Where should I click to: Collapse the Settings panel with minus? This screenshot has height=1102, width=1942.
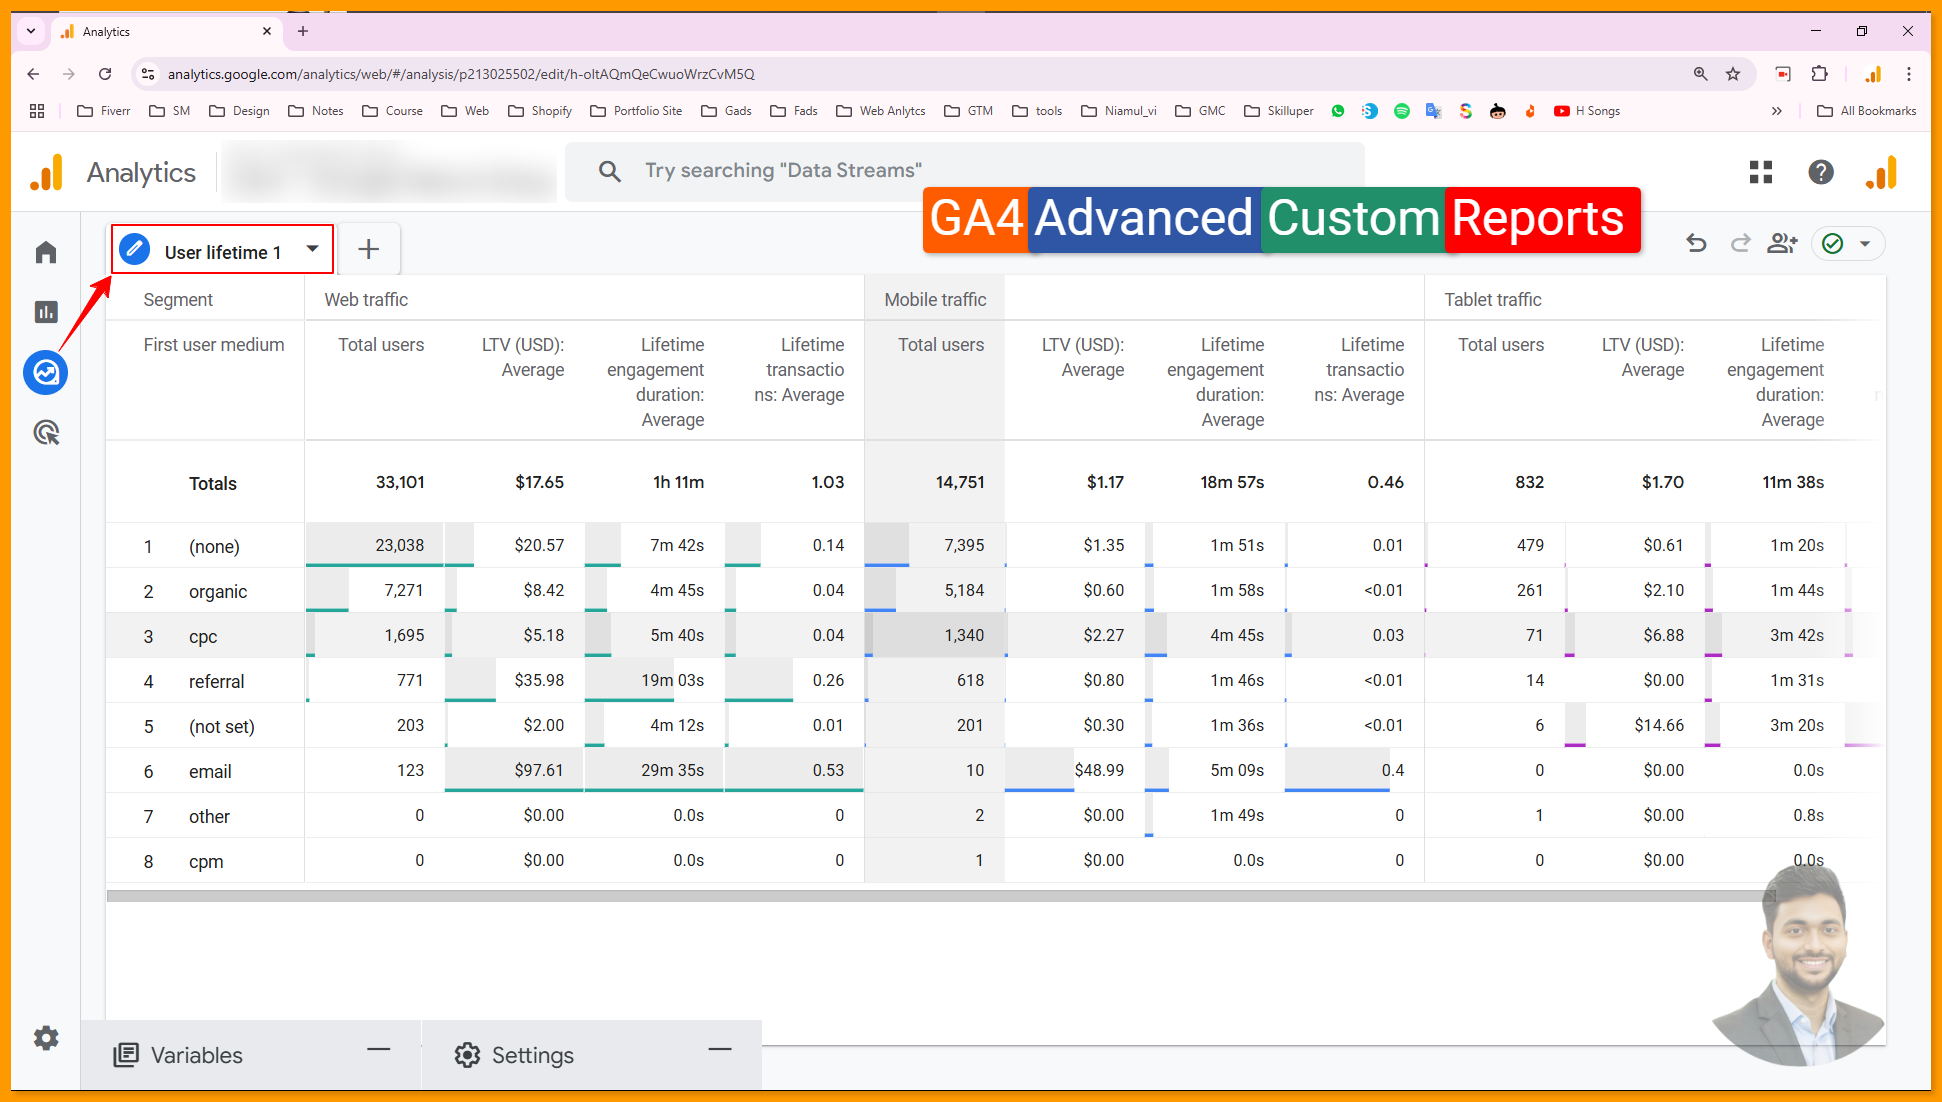pos(720,1050)
